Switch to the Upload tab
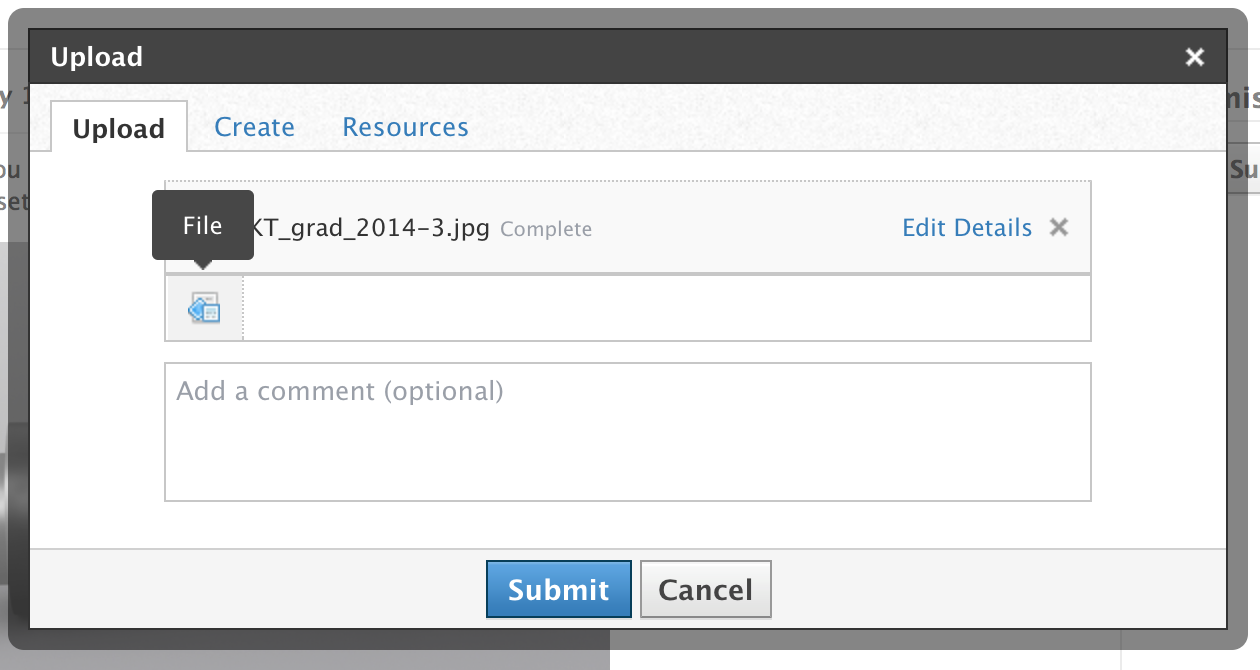Screen dimensions: 1260x670 tap(119, 128)
